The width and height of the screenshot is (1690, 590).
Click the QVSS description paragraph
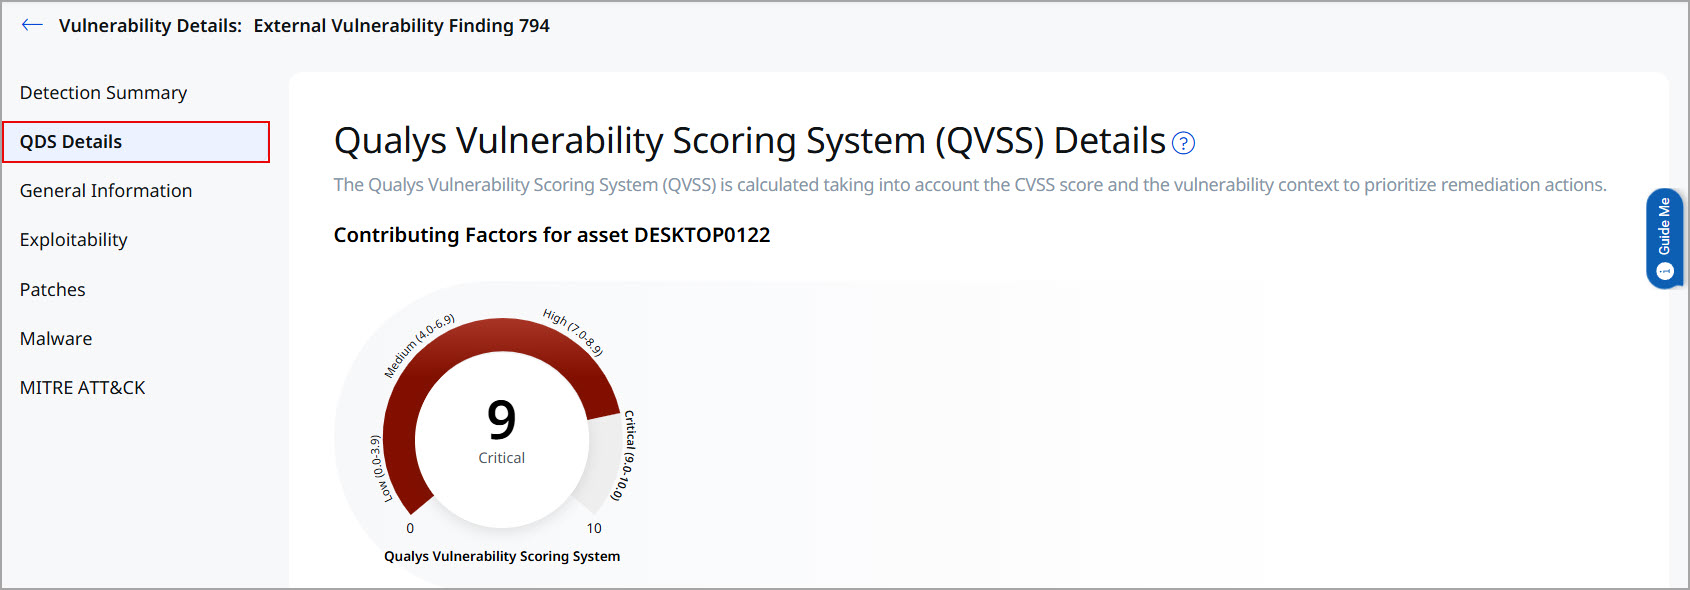(x=970, y=185)
